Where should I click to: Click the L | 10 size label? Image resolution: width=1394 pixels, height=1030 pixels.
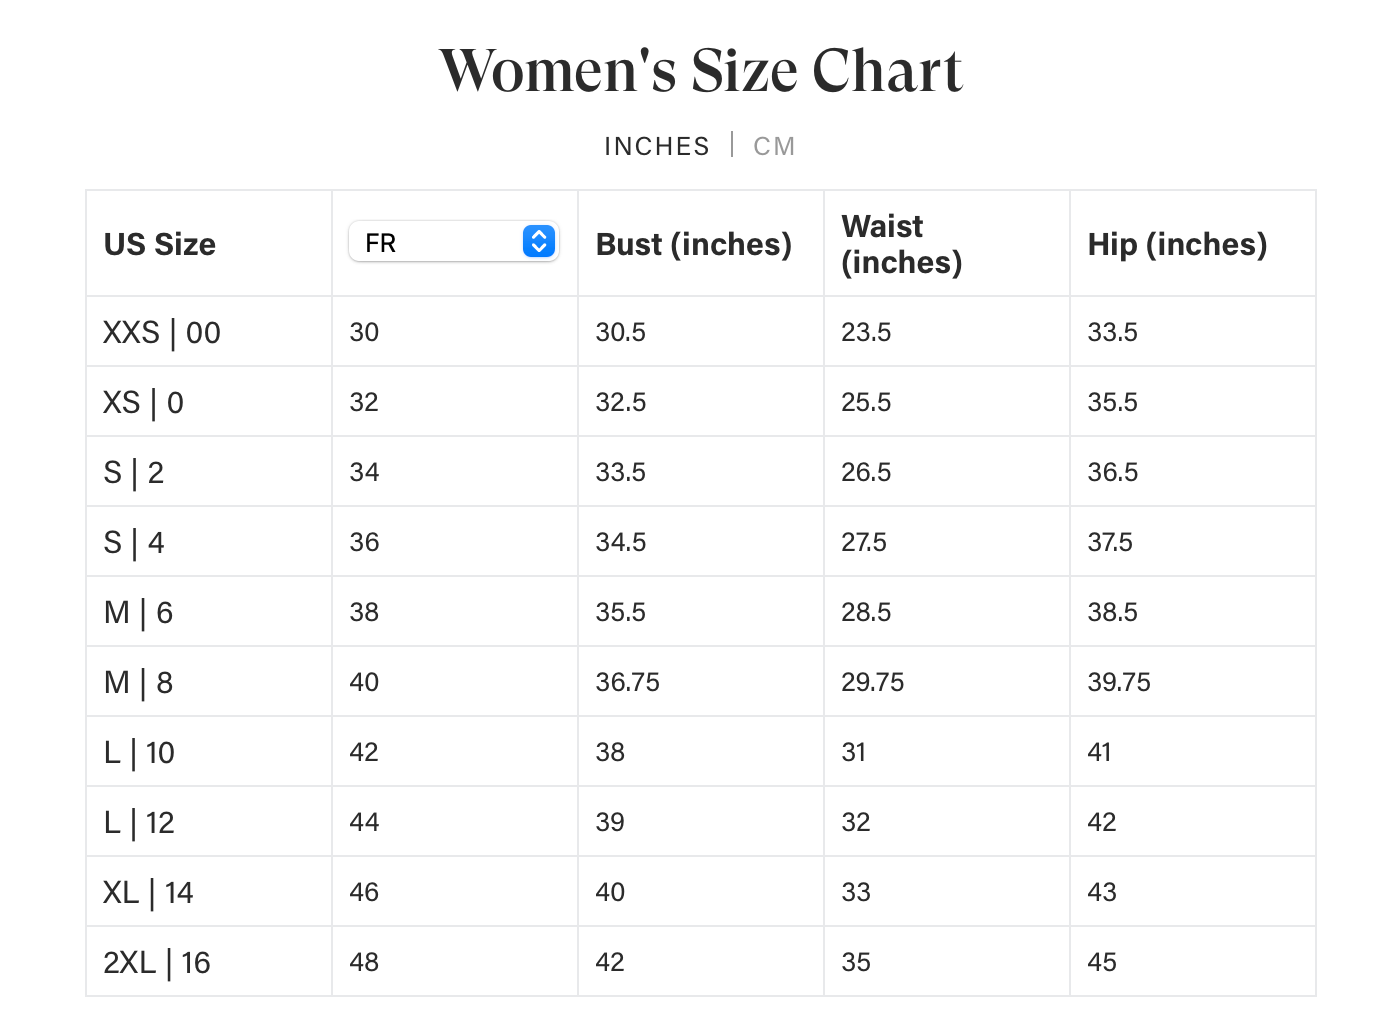139,752
